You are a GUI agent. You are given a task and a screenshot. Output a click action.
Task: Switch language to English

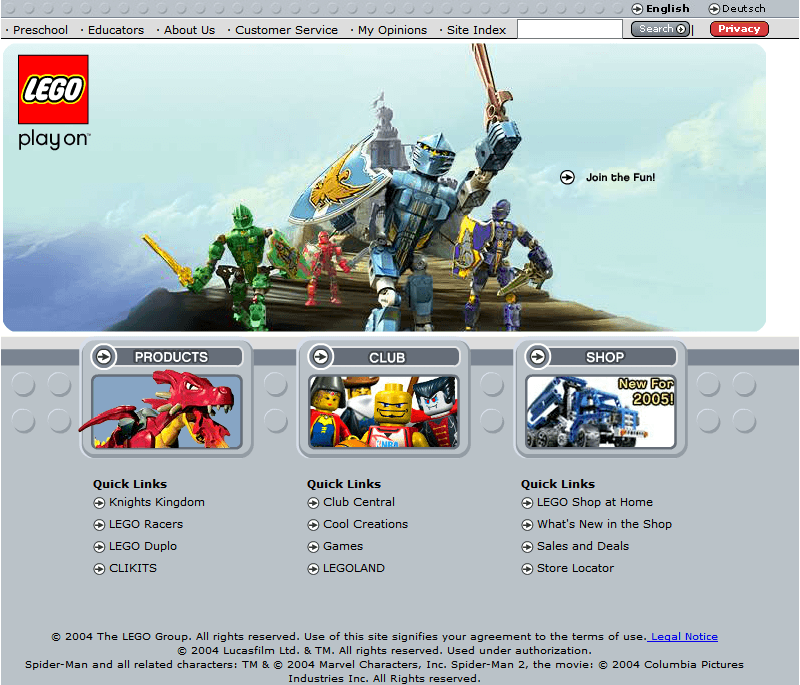[x=667, y=9]
